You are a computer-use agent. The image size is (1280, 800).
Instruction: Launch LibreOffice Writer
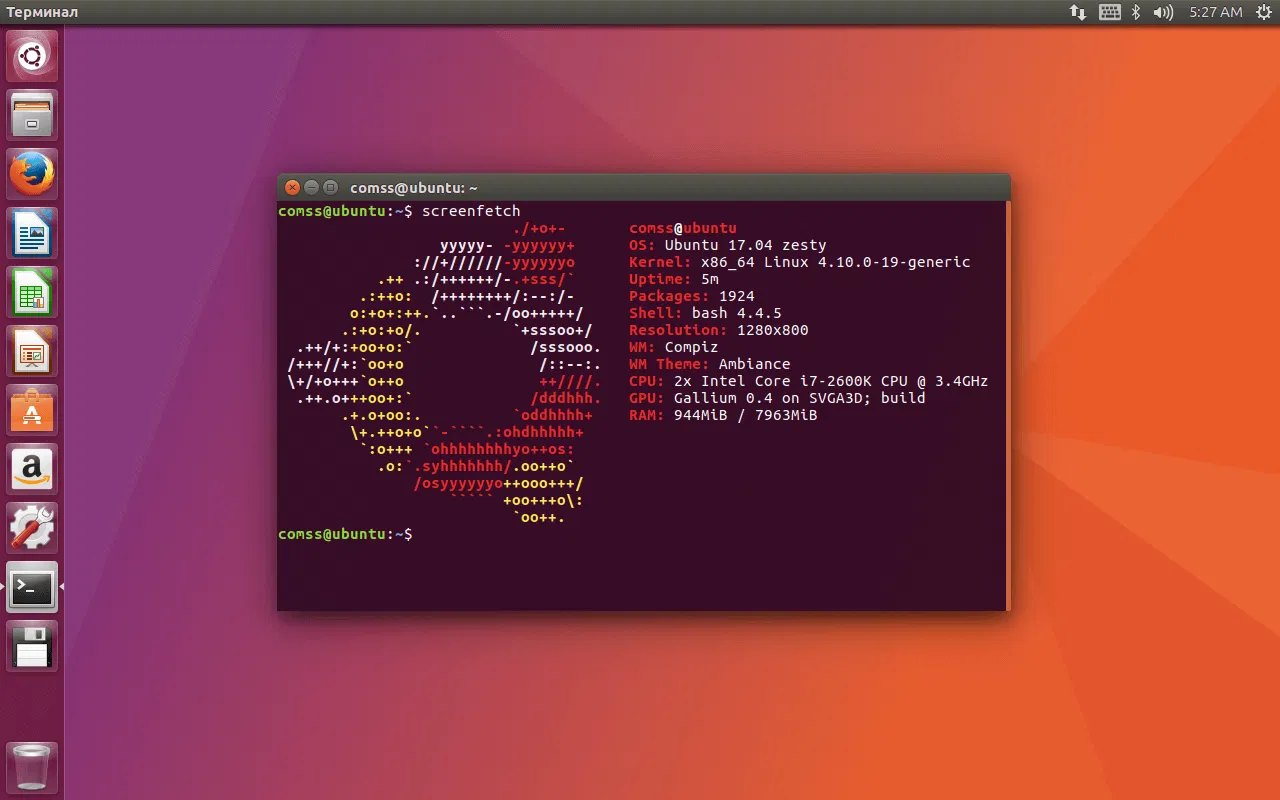31,231
